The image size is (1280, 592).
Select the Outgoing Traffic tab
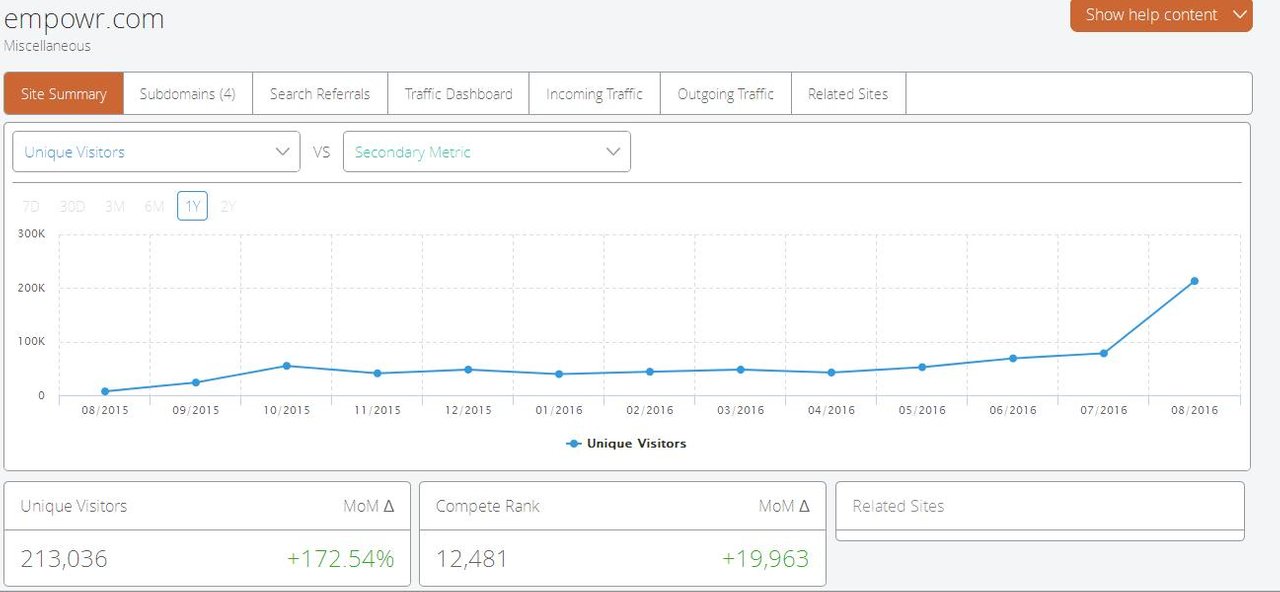tap(726, 94)
